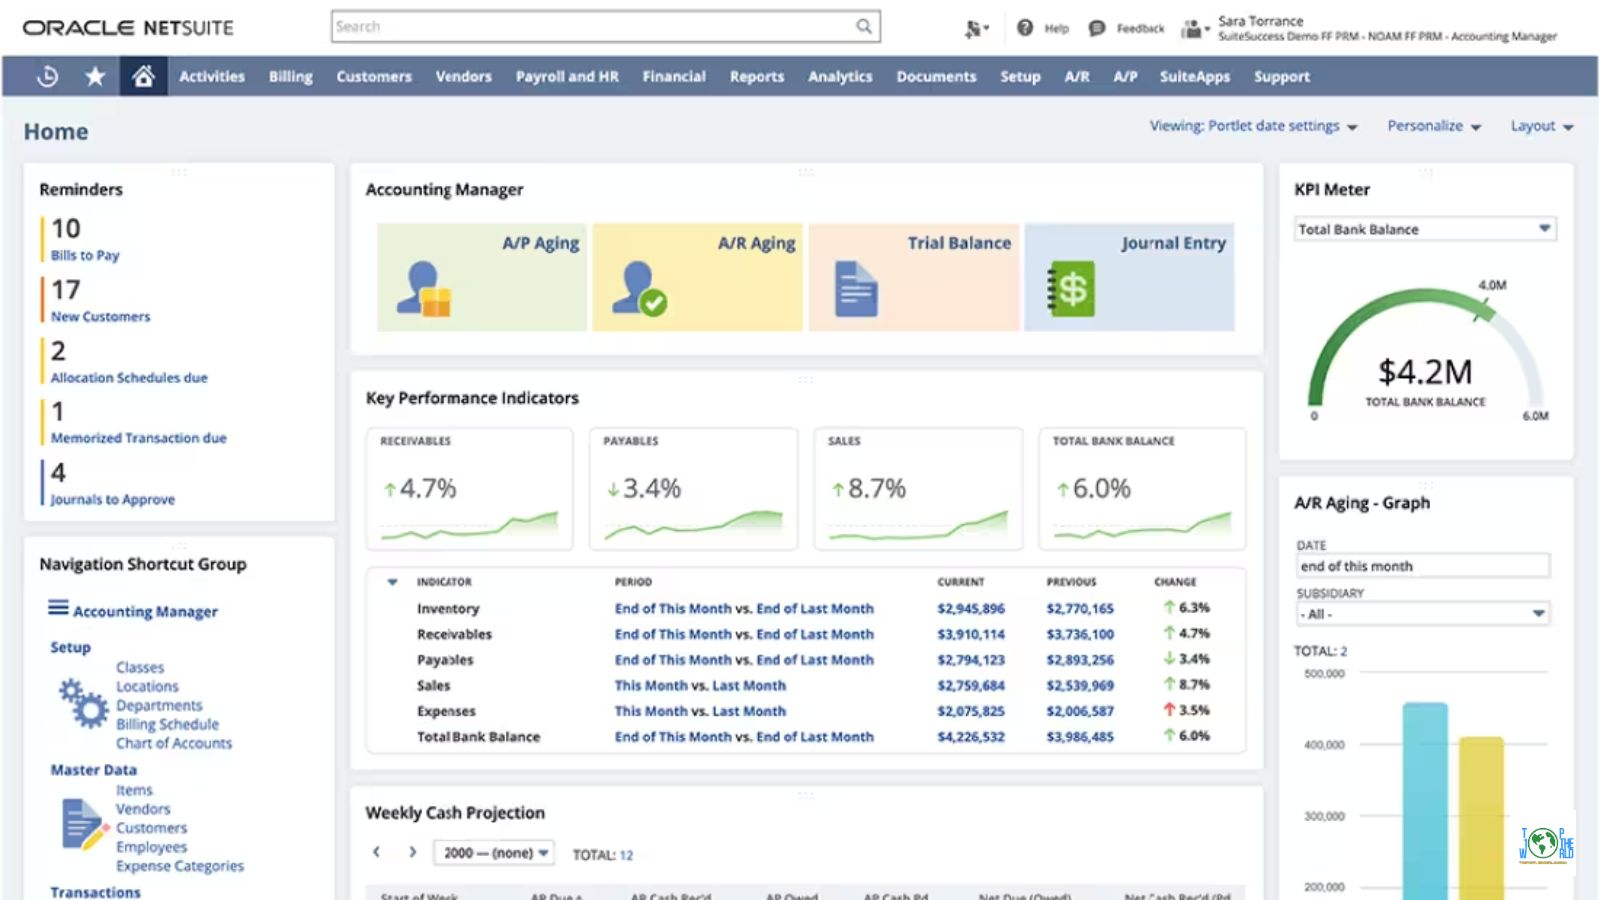The width and height of the screenshot is (1600, 900).
Task: Click the blue A/R Aging bar
Action: click(1425, 800)
